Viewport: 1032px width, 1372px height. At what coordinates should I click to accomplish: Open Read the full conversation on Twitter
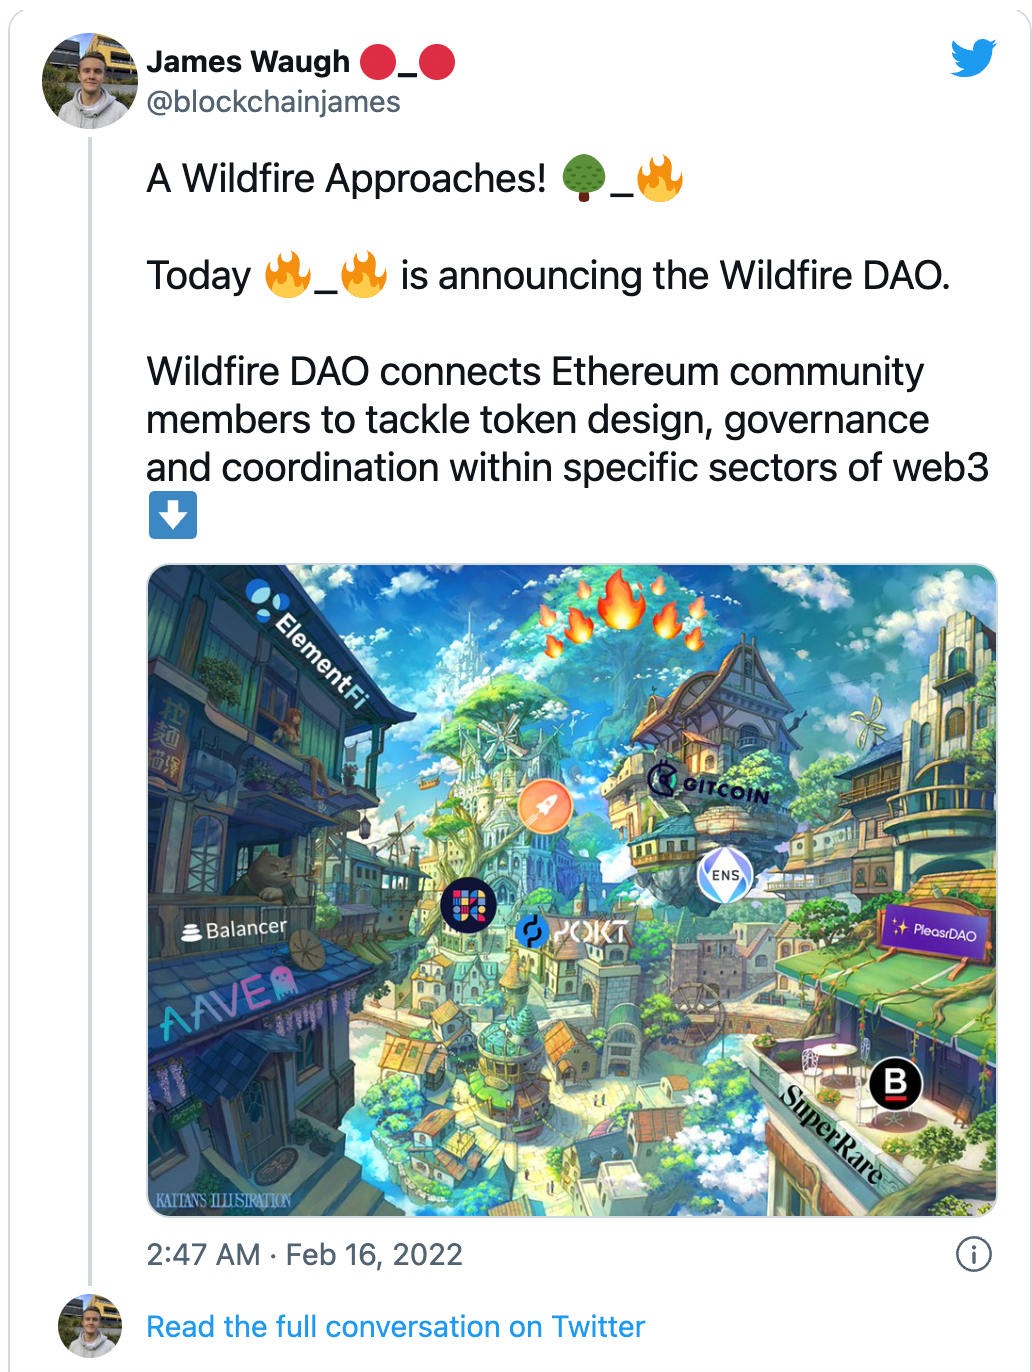coord(395,1326)
